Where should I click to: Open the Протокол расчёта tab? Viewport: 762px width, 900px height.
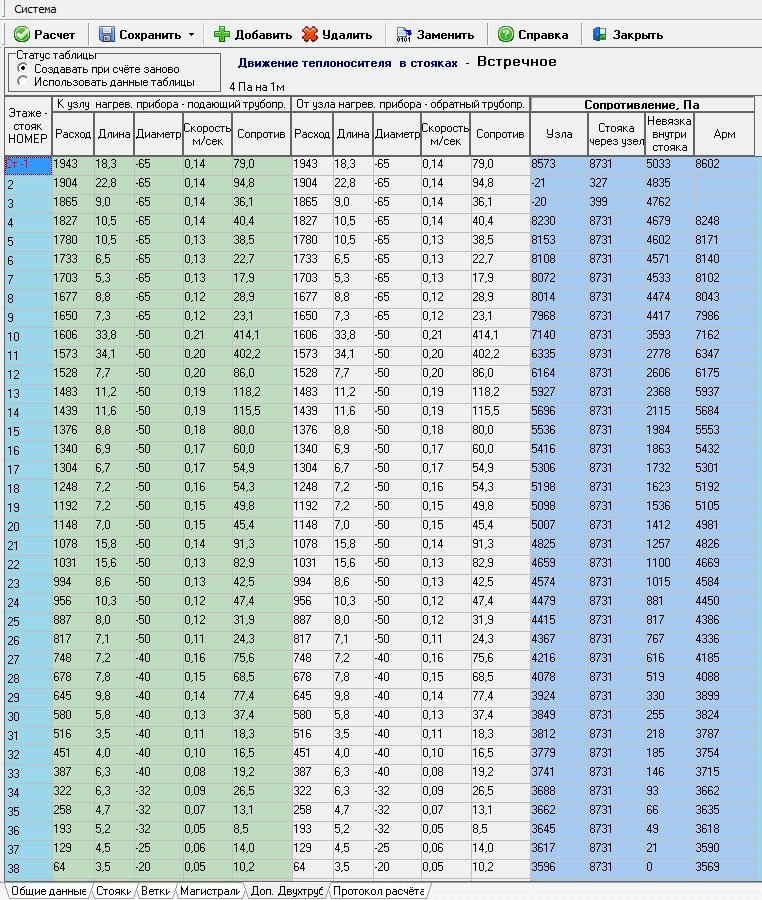(379, 890)
